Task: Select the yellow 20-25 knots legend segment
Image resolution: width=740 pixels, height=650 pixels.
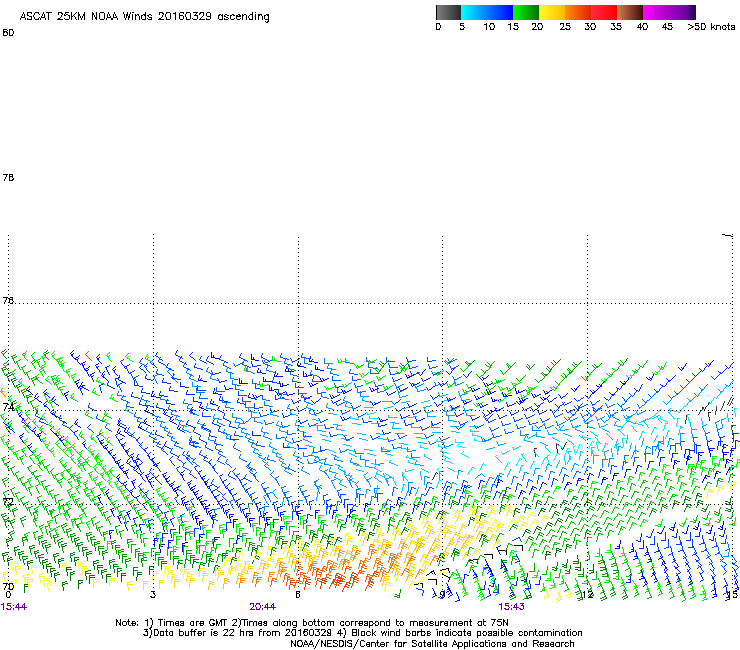Action: click(x=552, y=12)
